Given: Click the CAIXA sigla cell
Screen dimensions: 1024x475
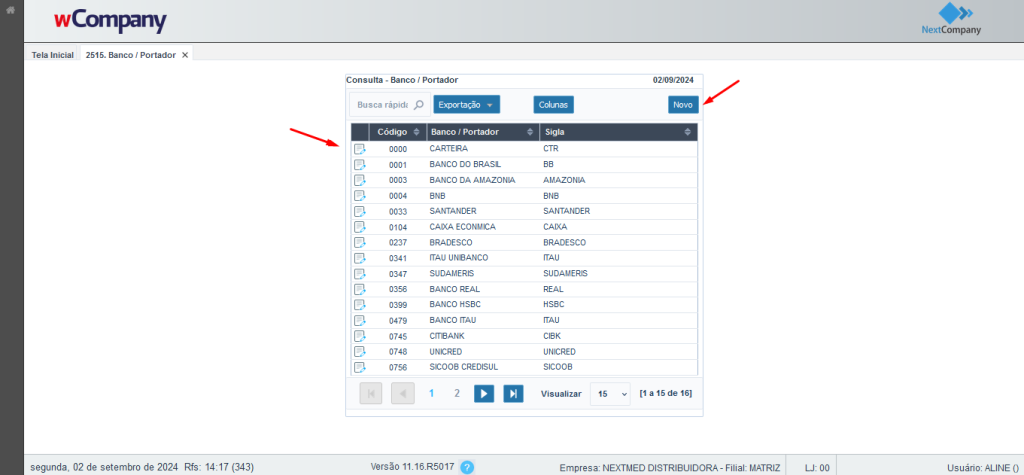Looking at the screenshot, I should [x=555, y=227].
